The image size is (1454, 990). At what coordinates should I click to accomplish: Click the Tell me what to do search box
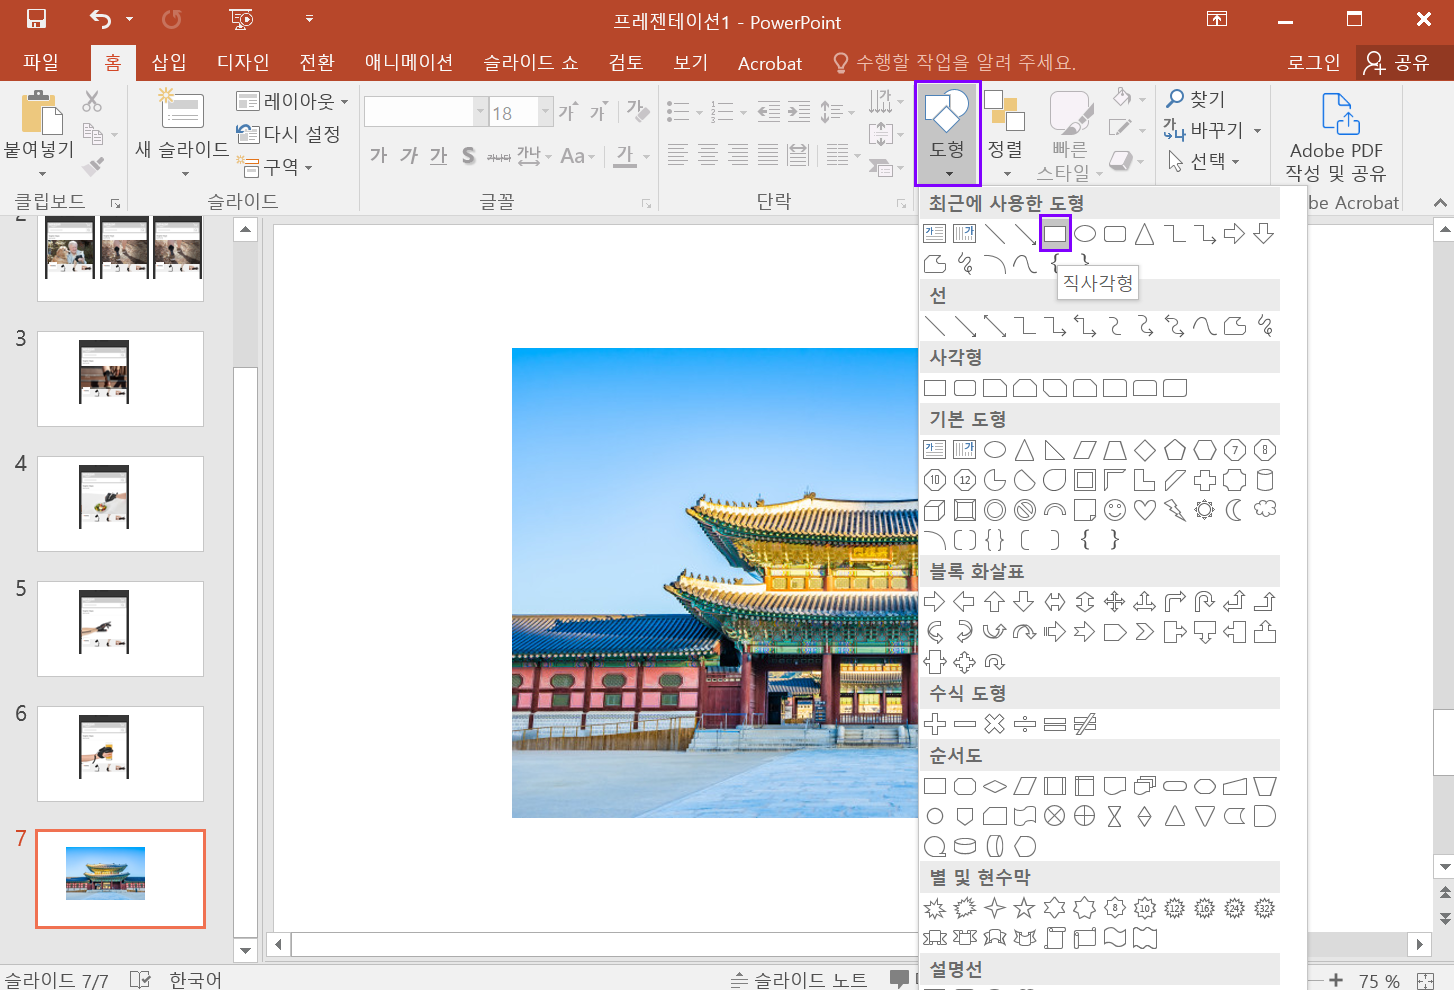(955, 63)
